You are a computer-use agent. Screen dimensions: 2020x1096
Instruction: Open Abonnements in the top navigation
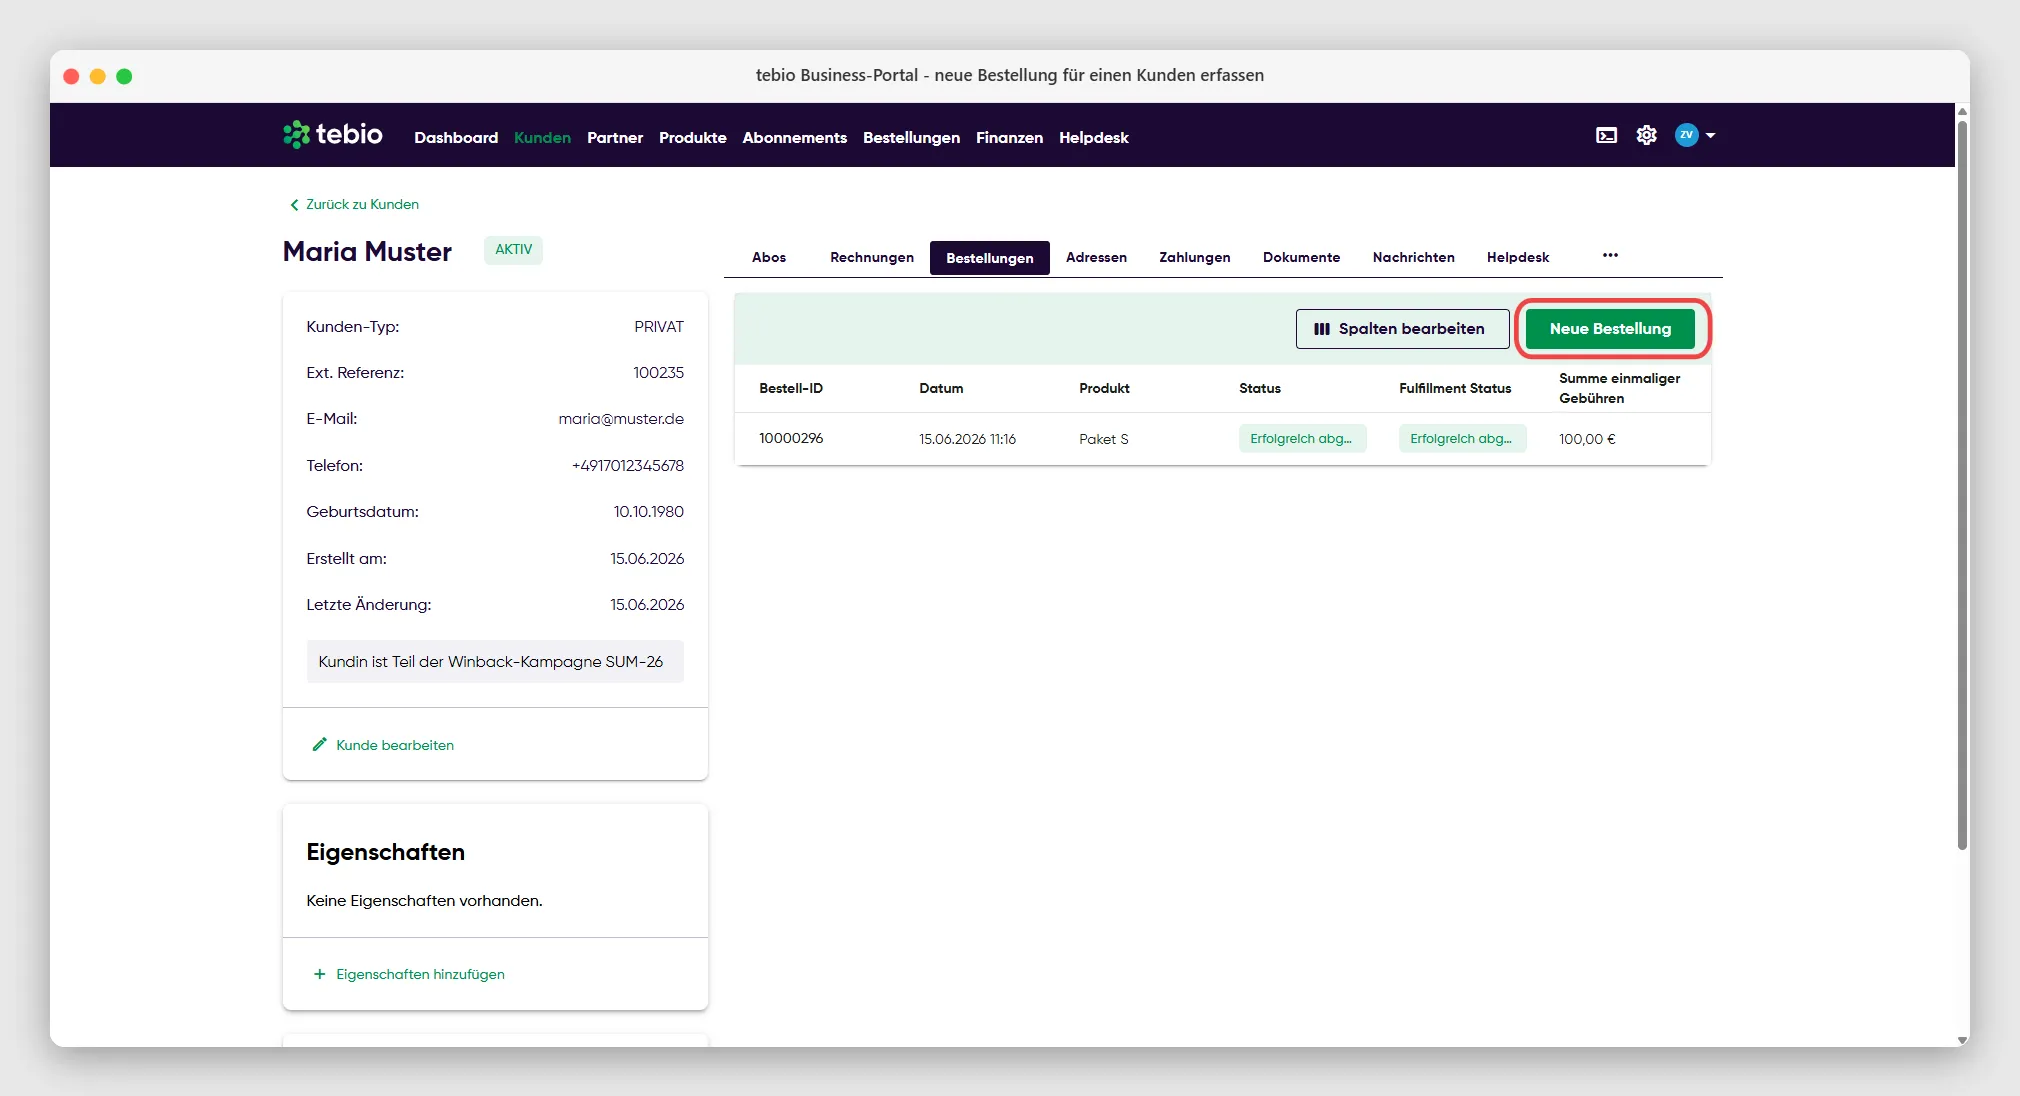tap(794, 138)
